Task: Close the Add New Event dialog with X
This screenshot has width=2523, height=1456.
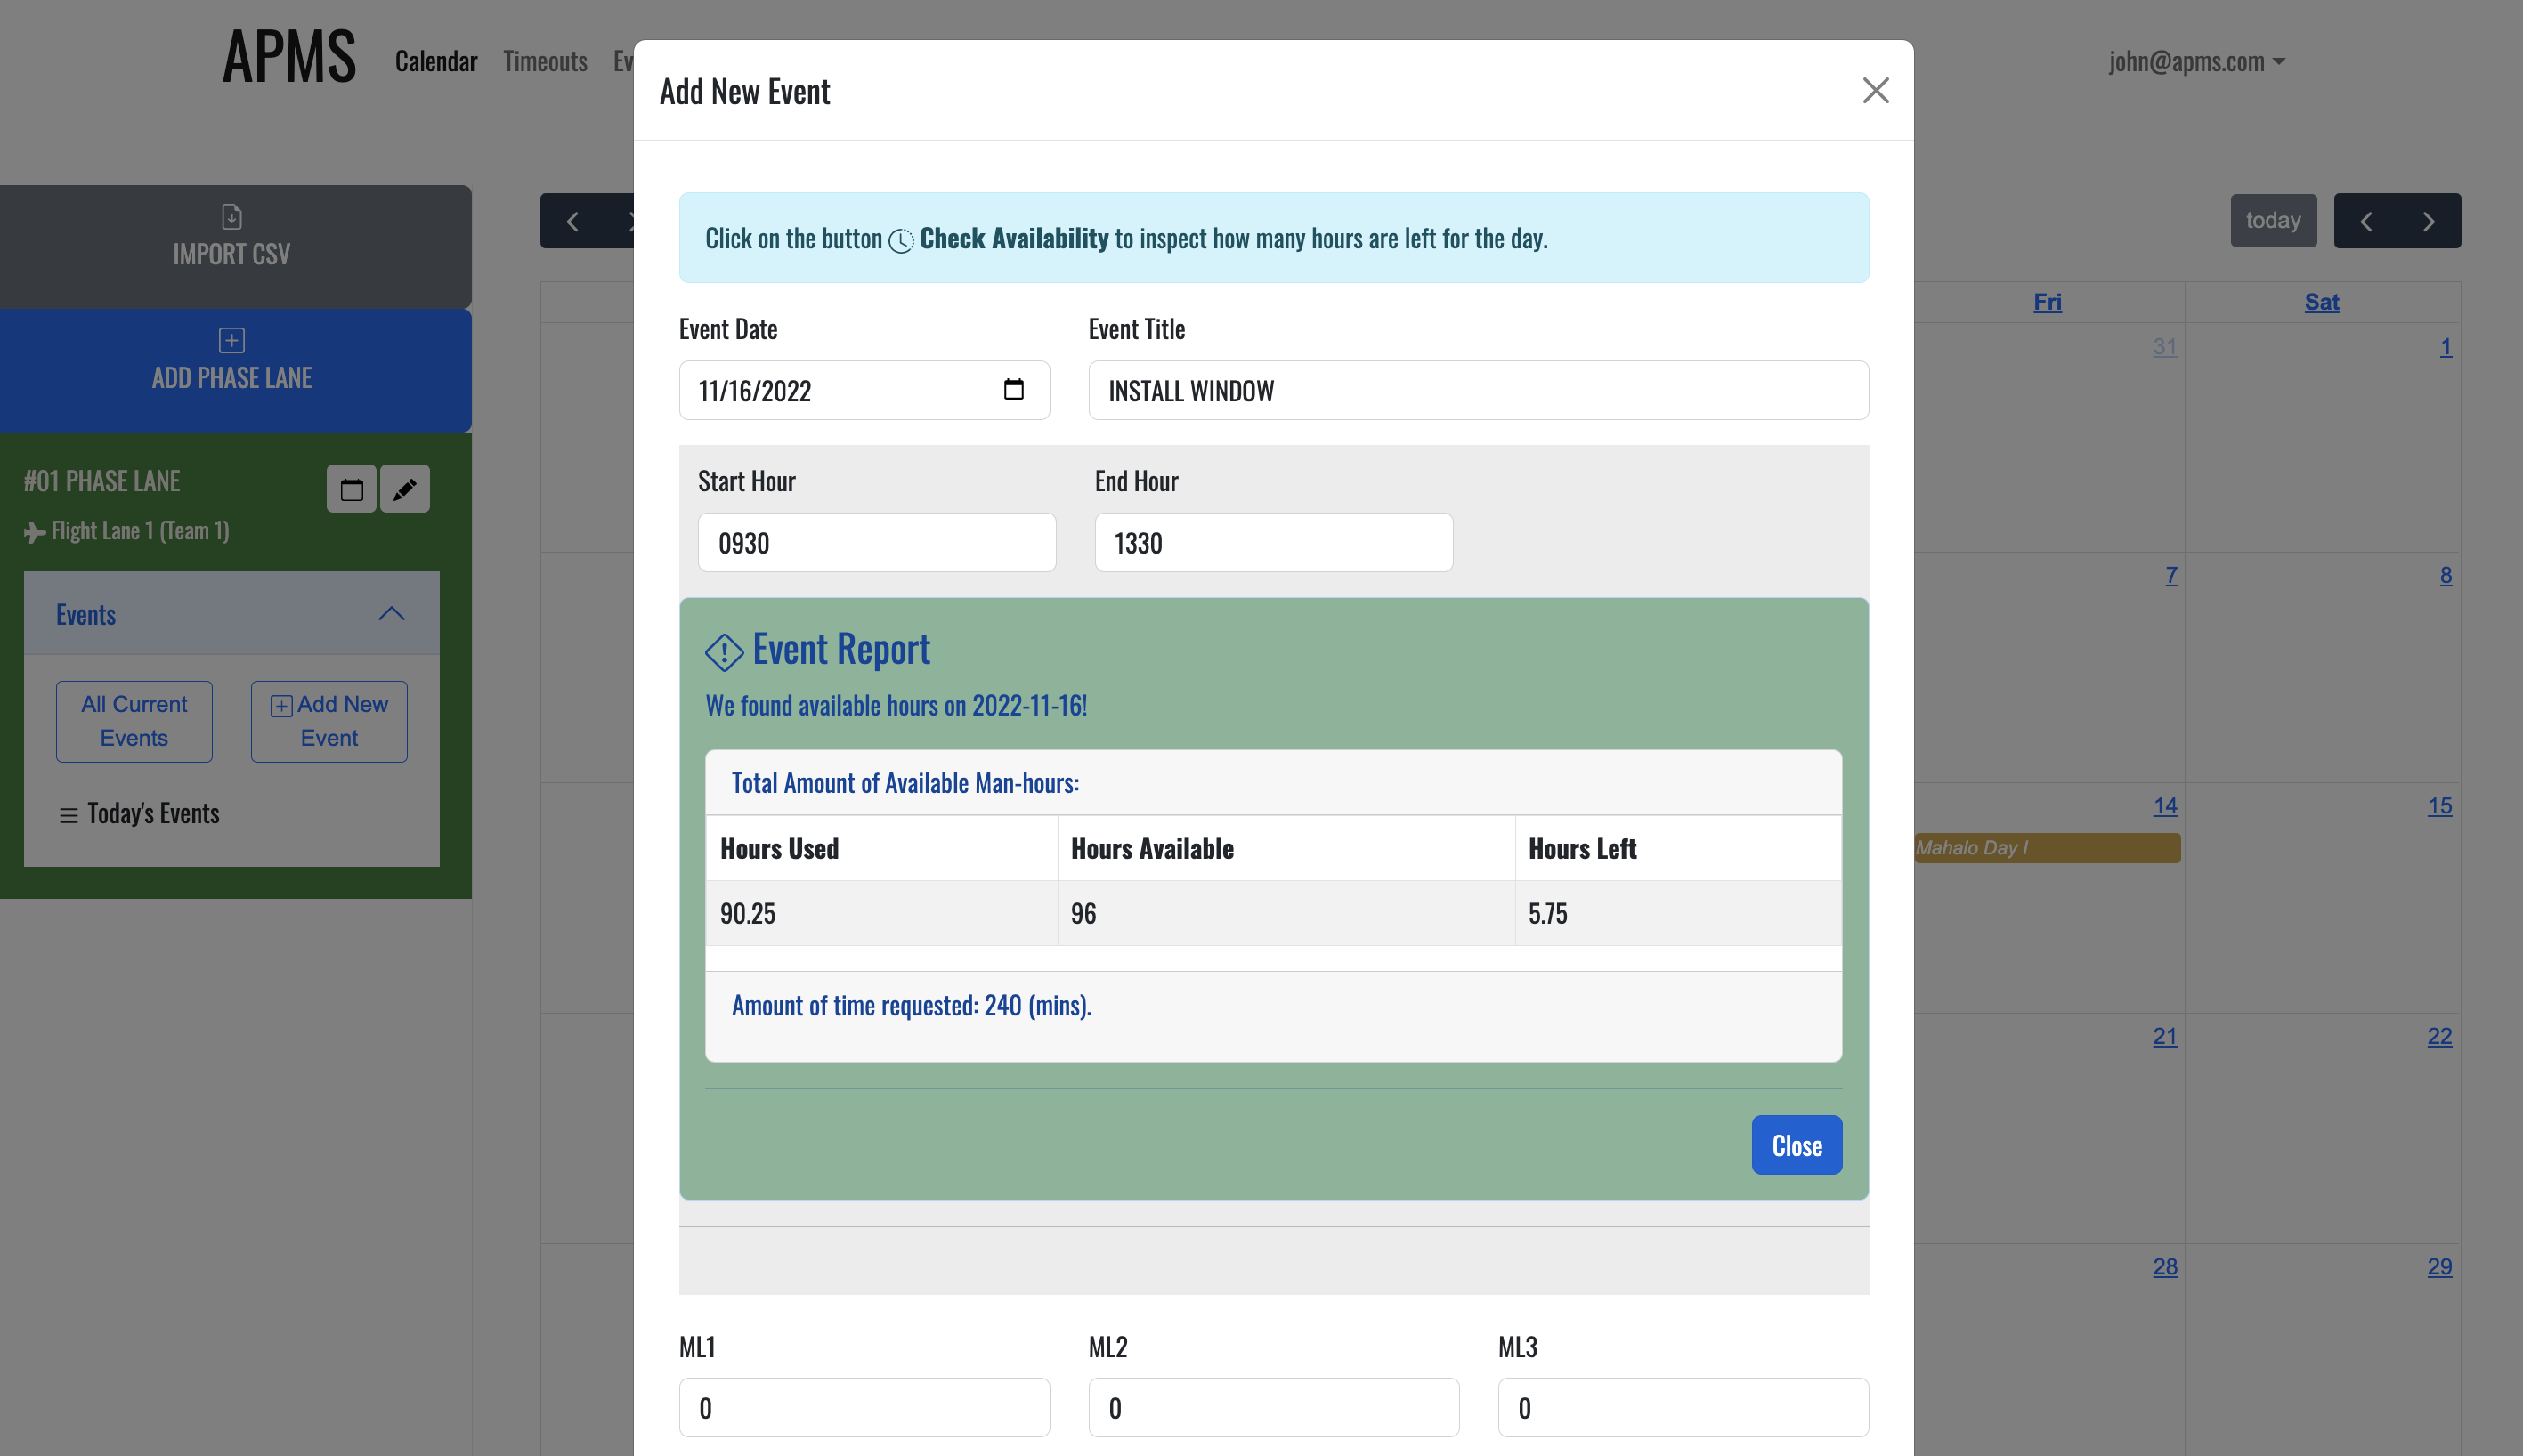Action: pyautogui.click(x=1875, y=91)
